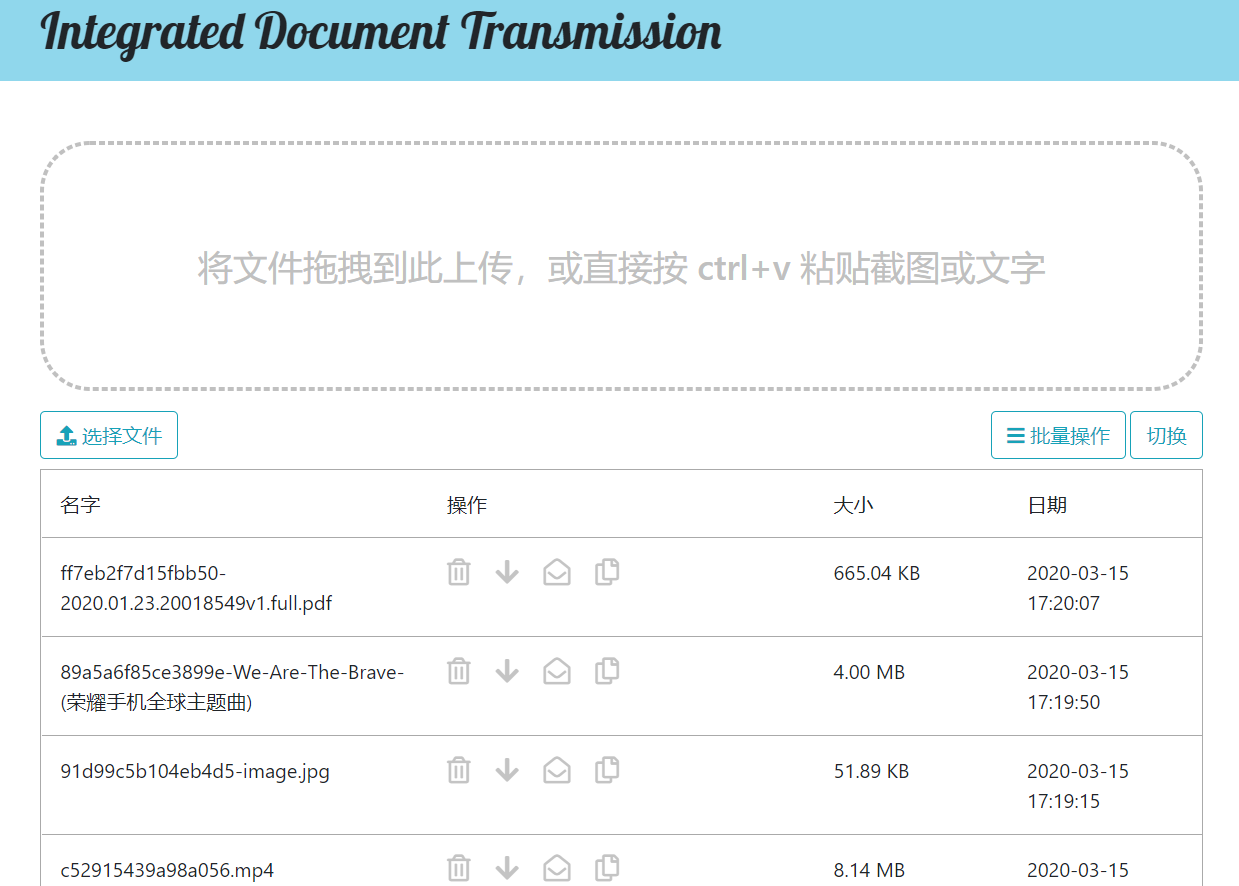Download the 91d99c5b104eb4d5-image.jpg file
This screenshot has height=886, width=1239.
tap(507, 770)
